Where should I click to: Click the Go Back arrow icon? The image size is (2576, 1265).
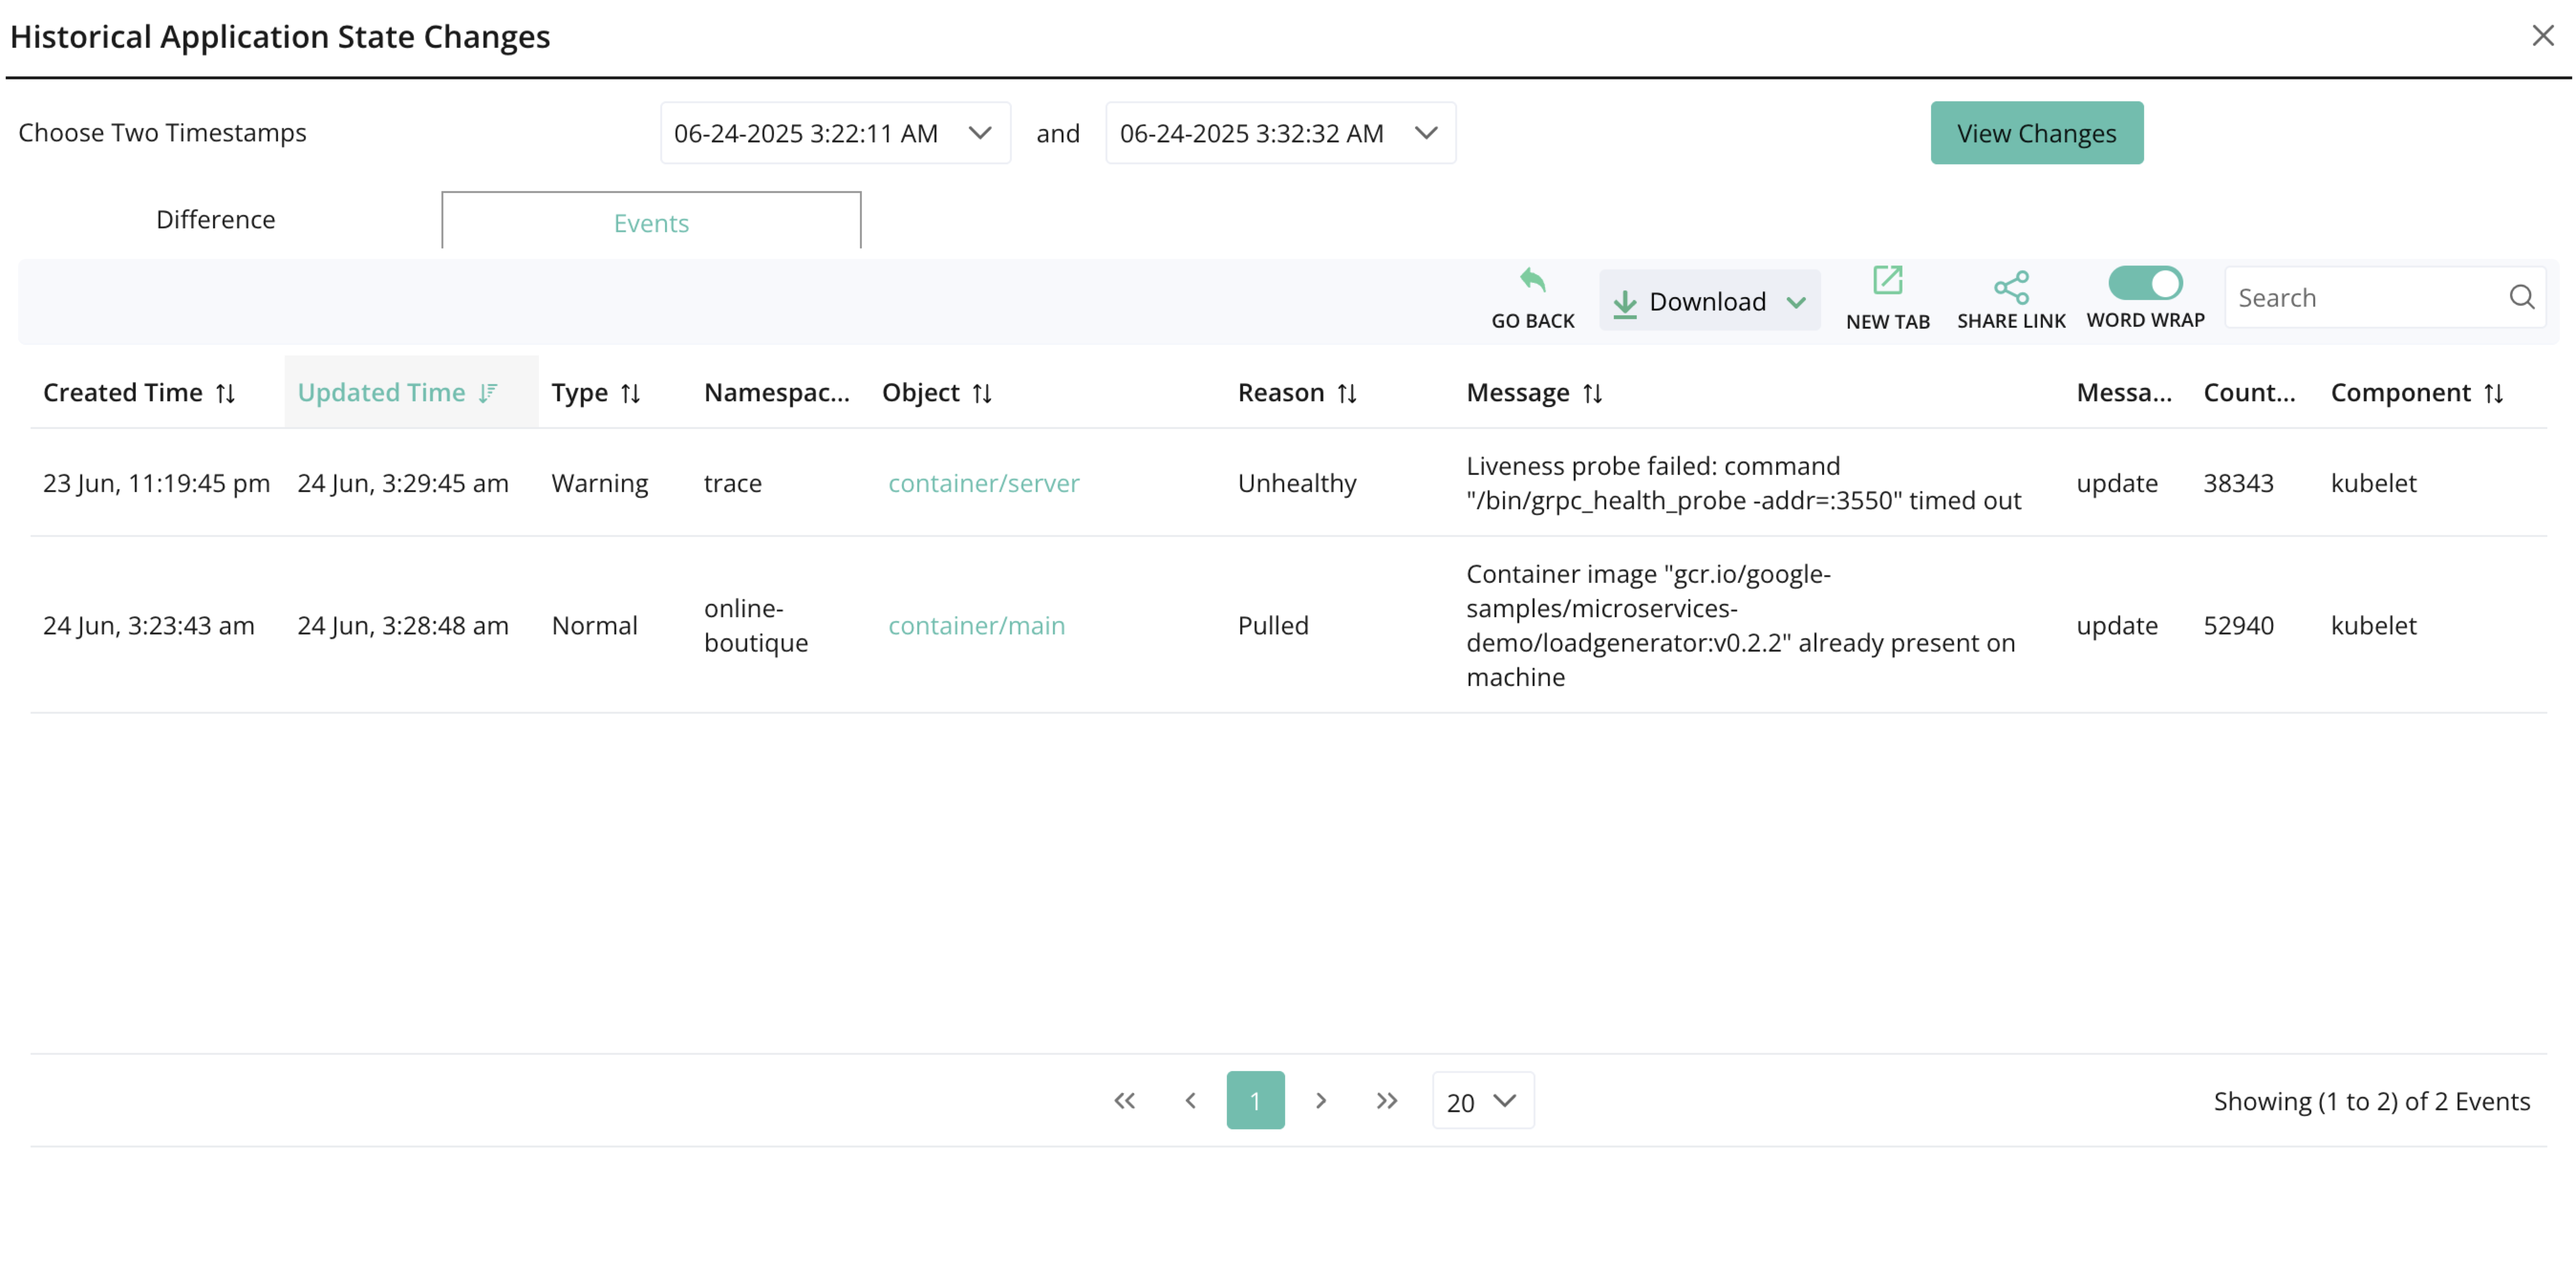click(x=1532, y=280)
